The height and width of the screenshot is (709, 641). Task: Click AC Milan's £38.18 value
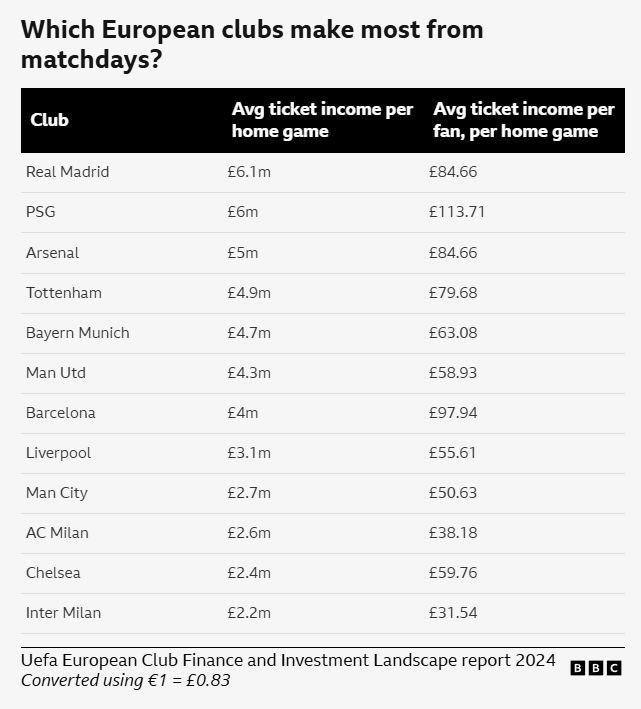[x=453, y=533]
